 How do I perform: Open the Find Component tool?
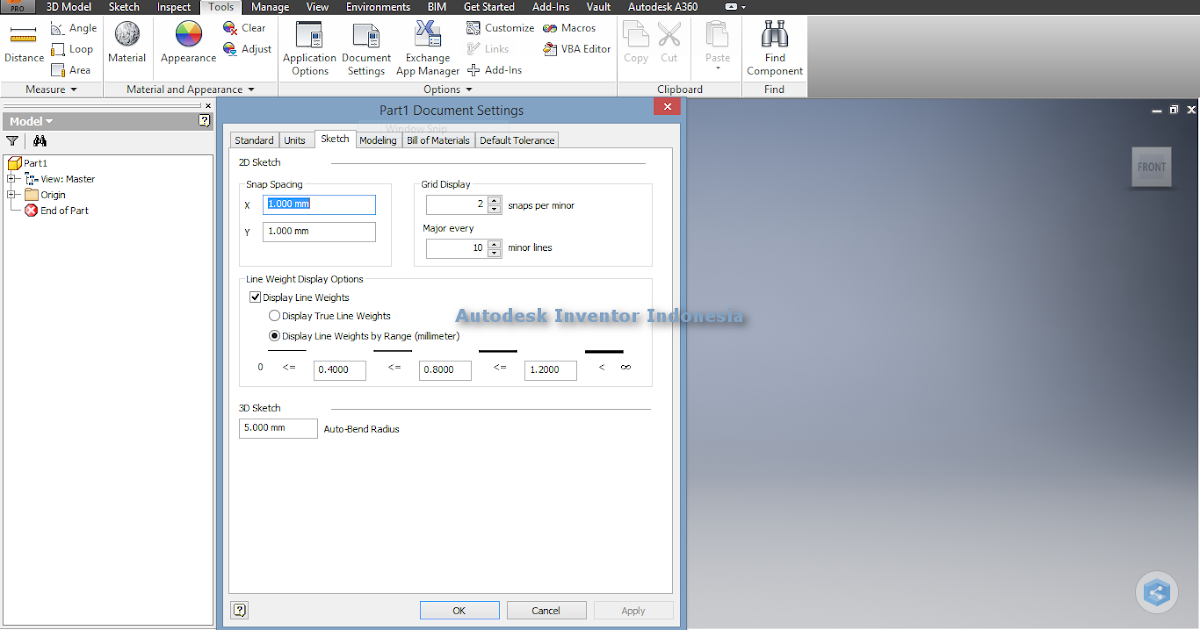pos(774,45)
